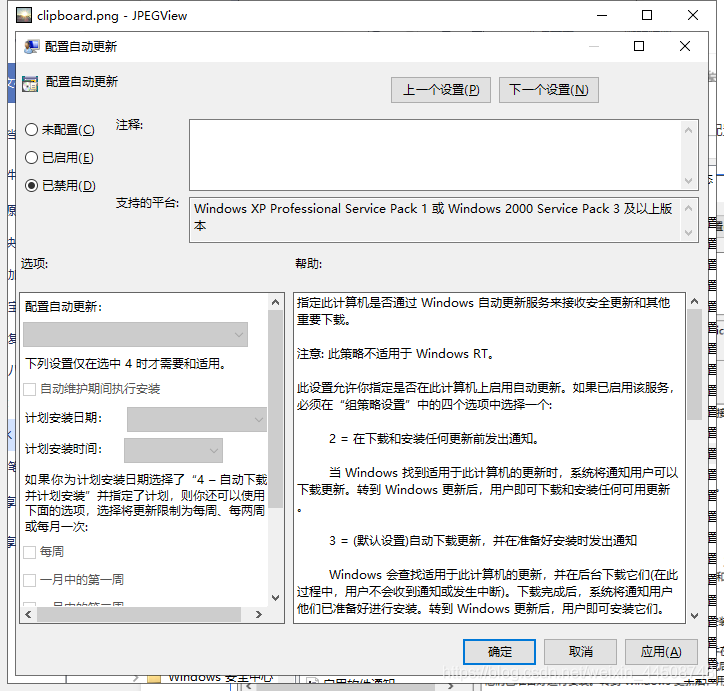The height and width of the screenshot is (691, 724).
Task: Click the options panel scroll down arrow
Action: (276, 598)
